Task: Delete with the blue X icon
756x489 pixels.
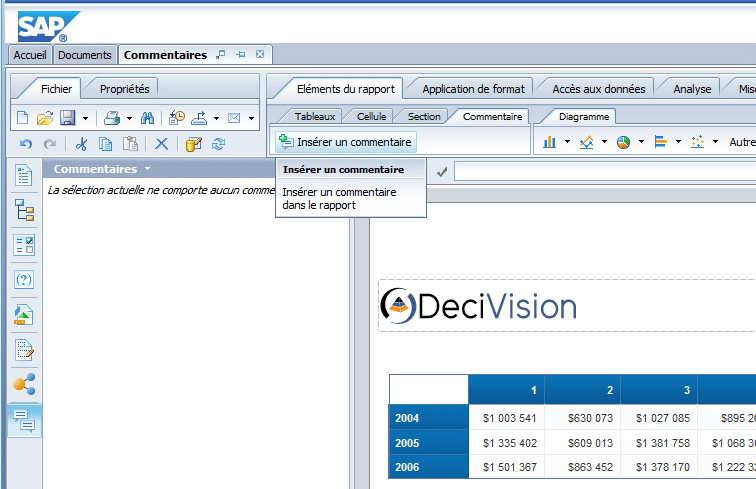Action: point(162,144)
